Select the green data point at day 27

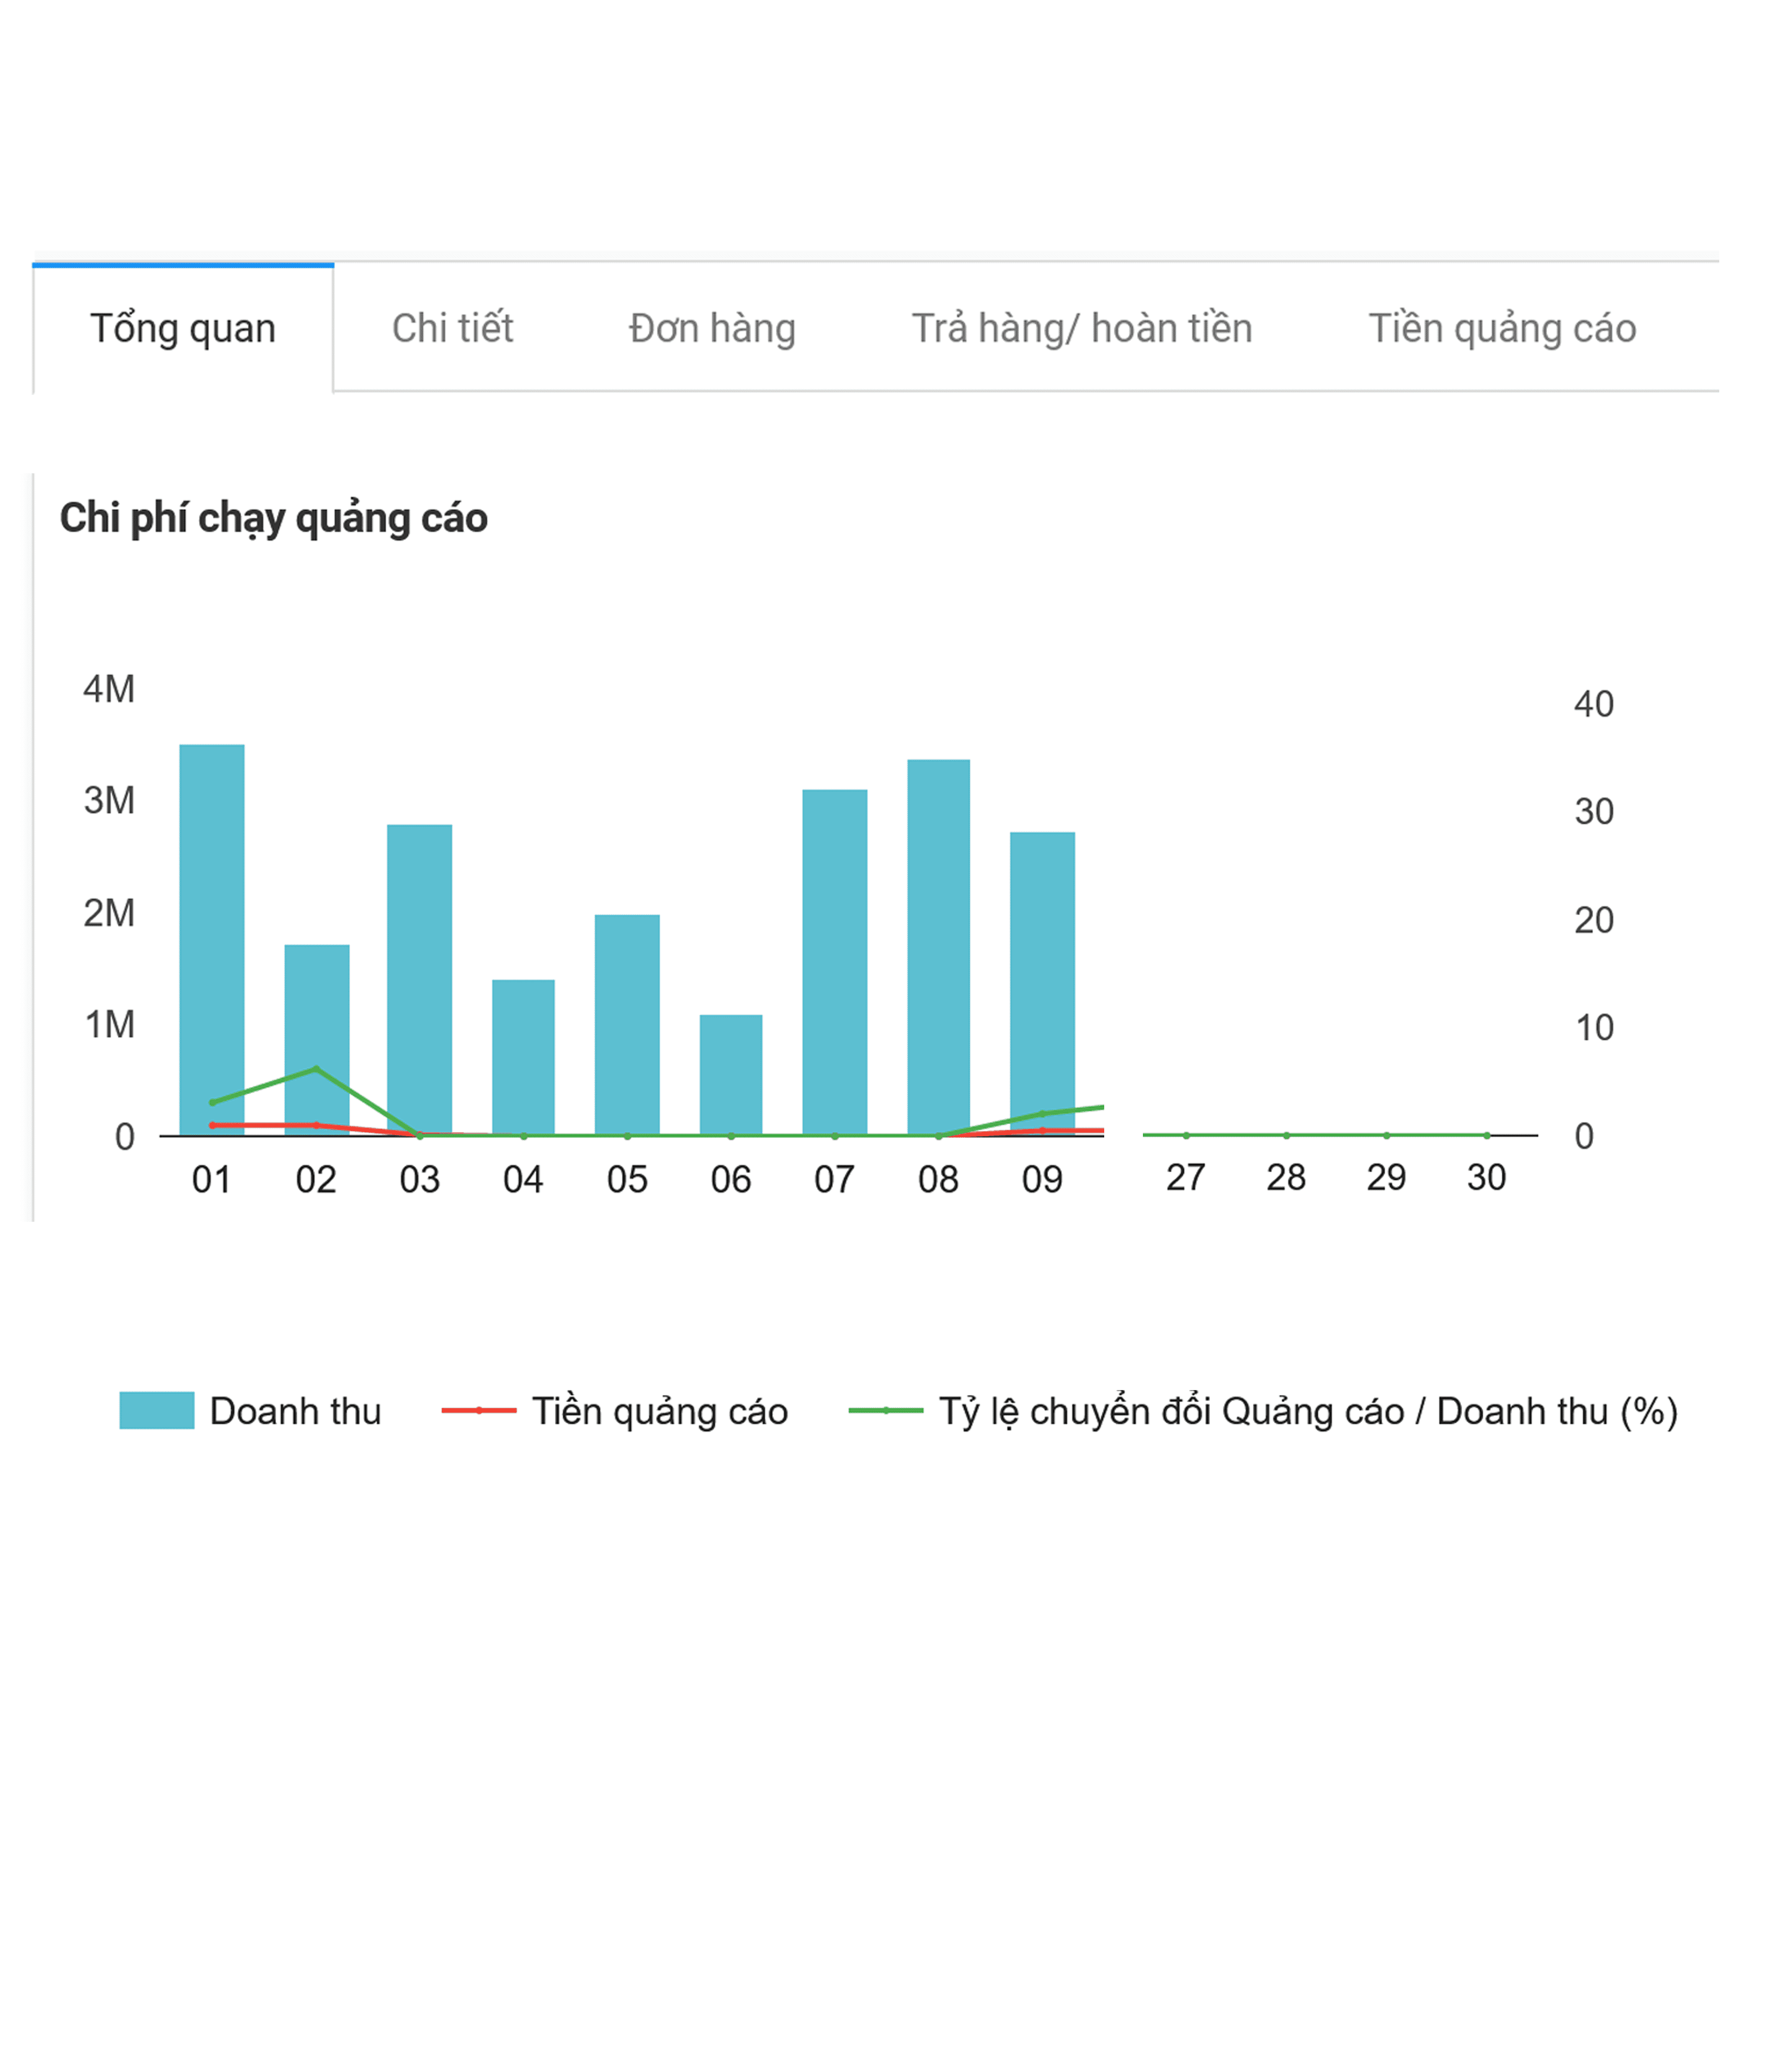point(1186,1135)
